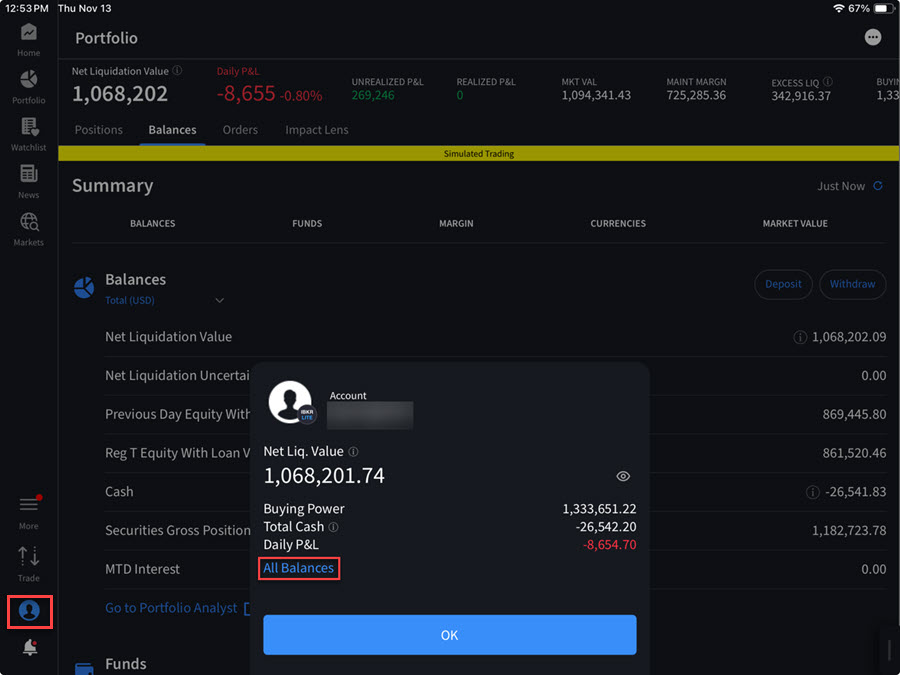Open the All Balances link

click(x=298, y=568)
